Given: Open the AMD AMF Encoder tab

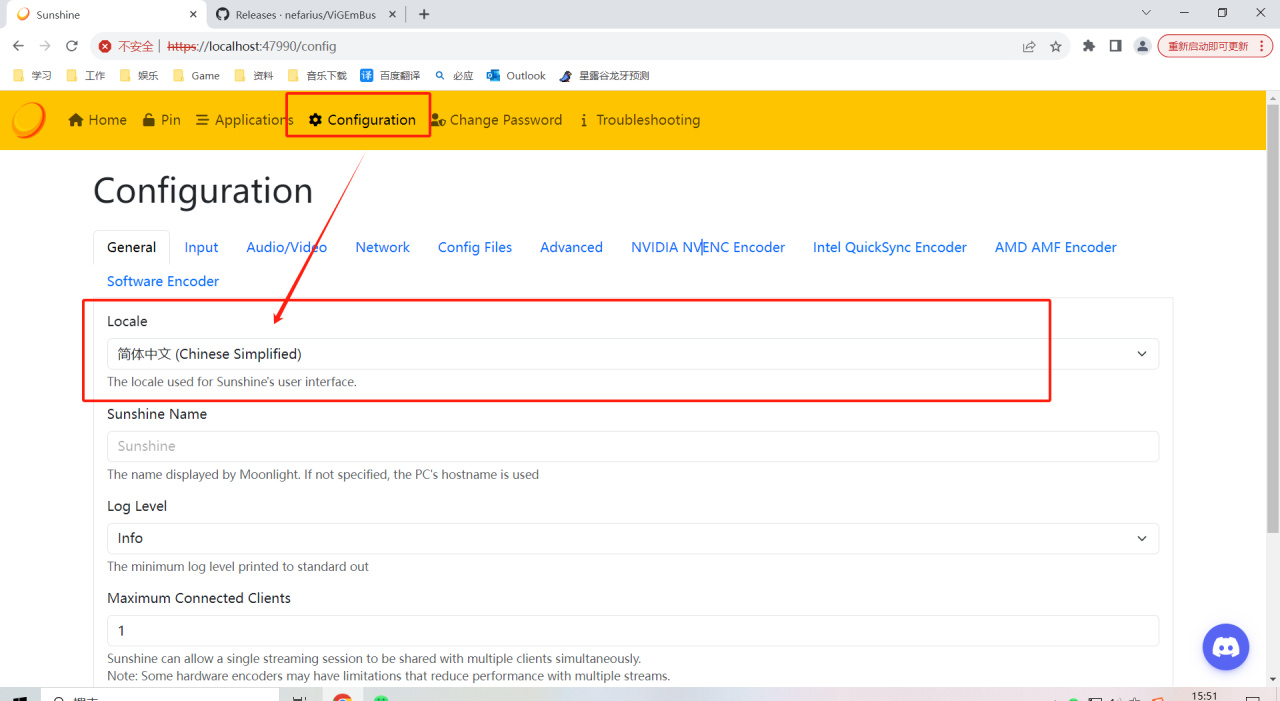Looking at the screenshot, I should pyautogui.click(x=1056, y=247).
